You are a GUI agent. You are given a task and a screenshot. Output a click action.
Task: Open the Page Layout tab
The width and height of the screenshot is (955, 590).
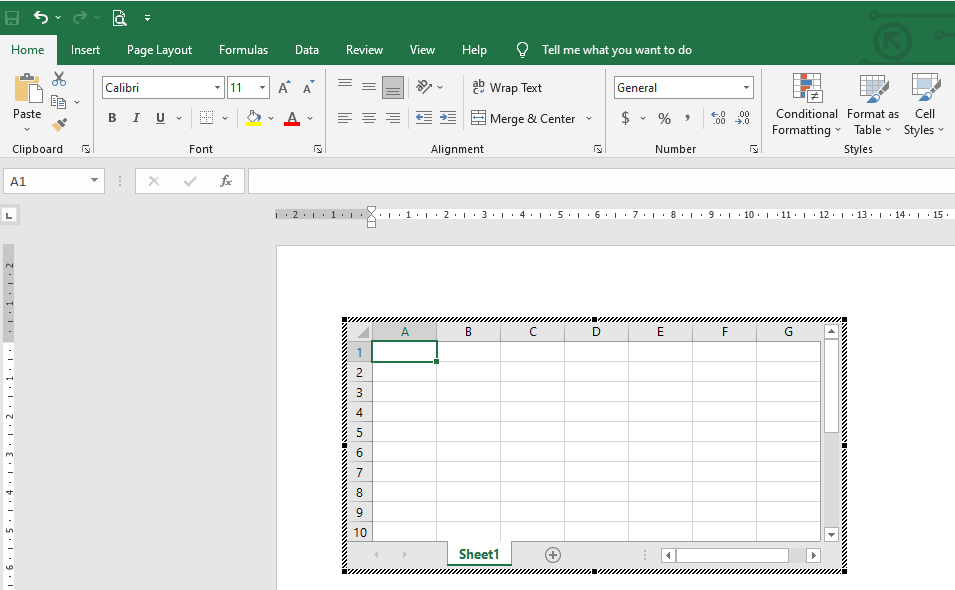point(159,50)
